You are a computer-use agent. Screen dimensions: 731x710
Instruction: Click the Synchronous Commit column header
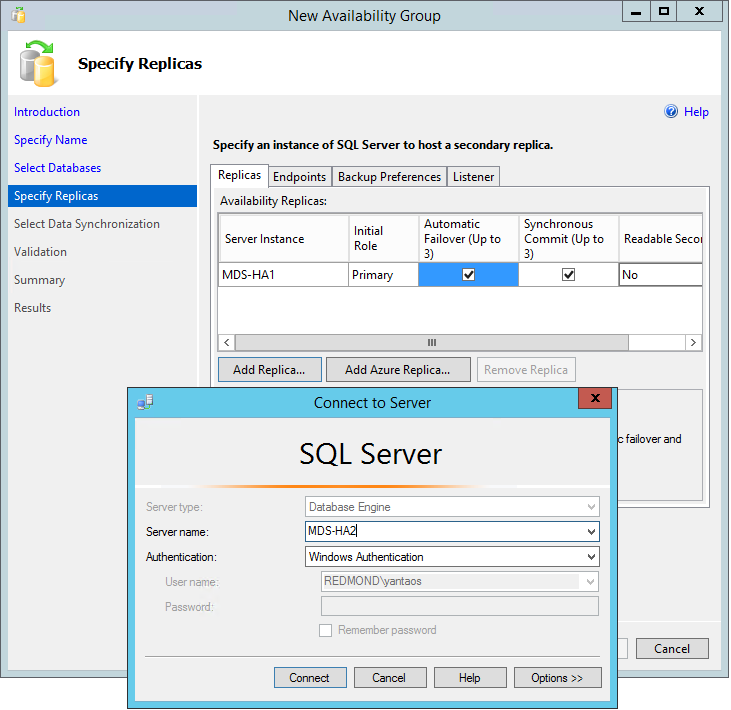tap(569, 239)
